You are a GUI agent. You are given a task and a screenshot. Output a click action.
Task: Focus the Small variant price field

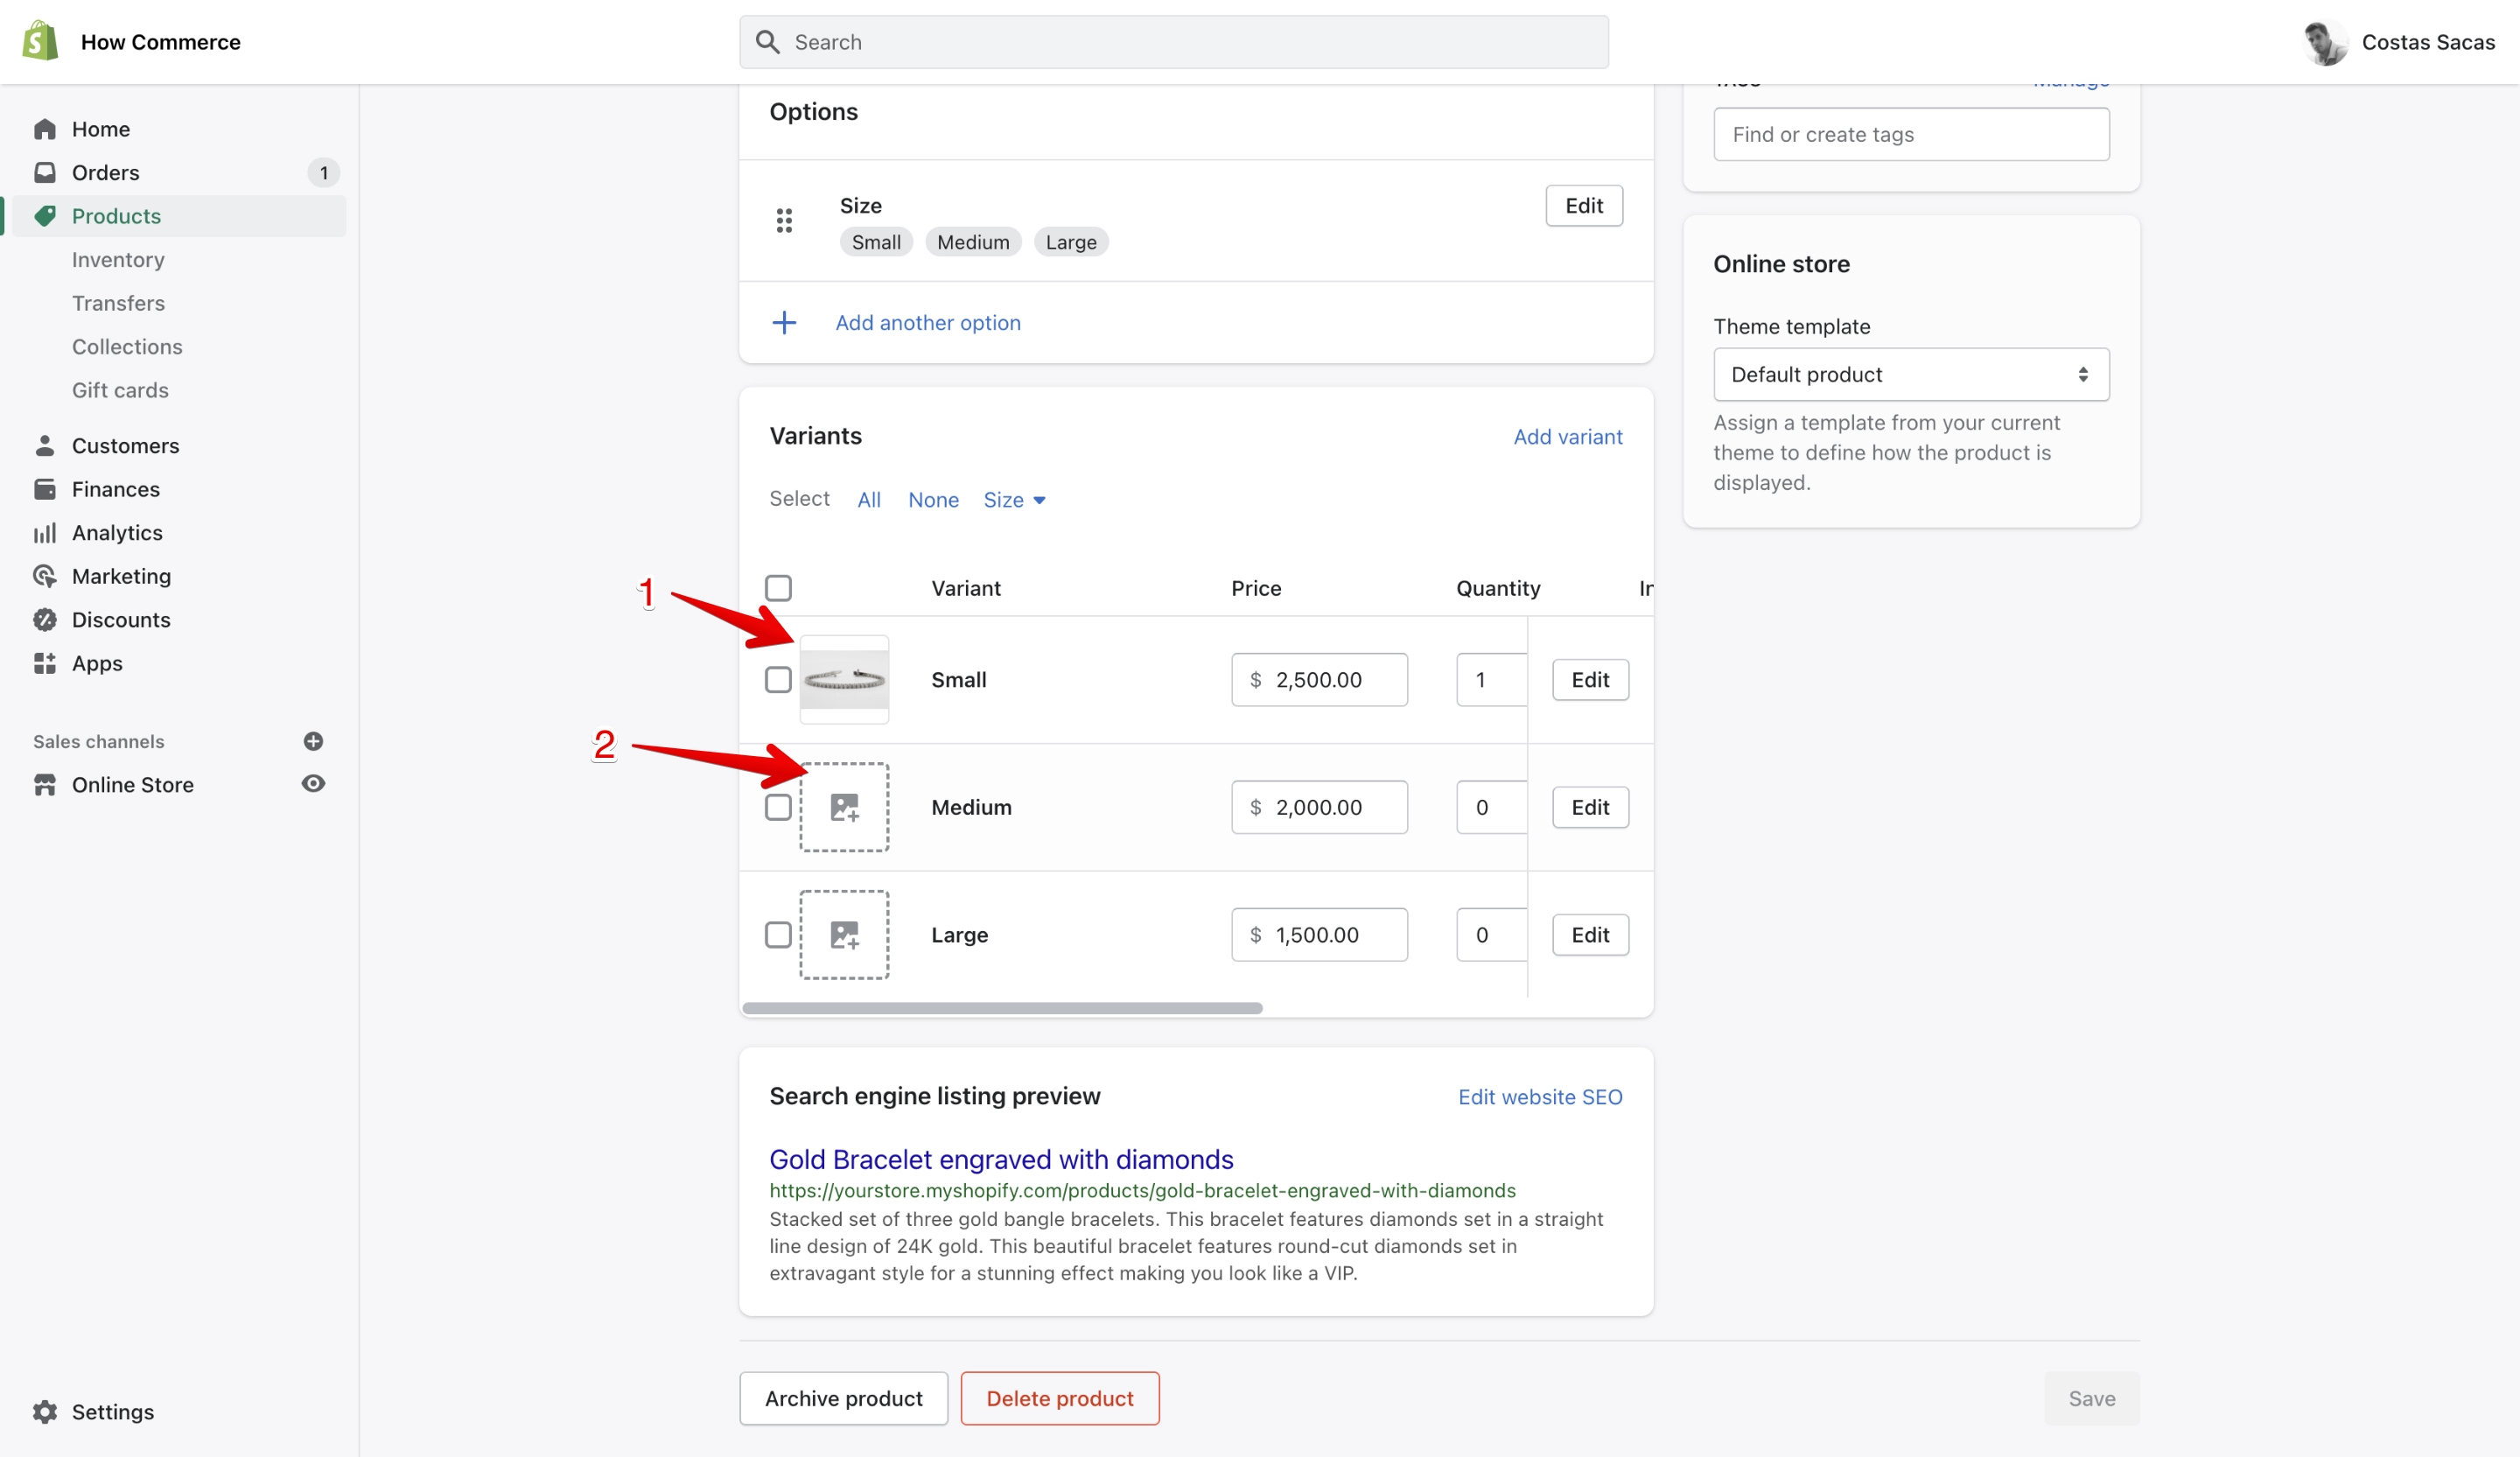[1319, 680]
